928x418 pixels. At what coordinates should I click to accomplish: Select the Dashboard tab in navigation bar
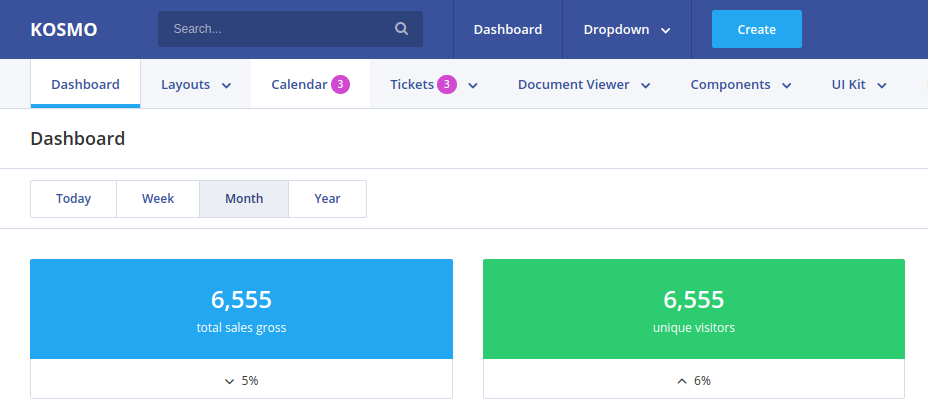tap(85, 85)
